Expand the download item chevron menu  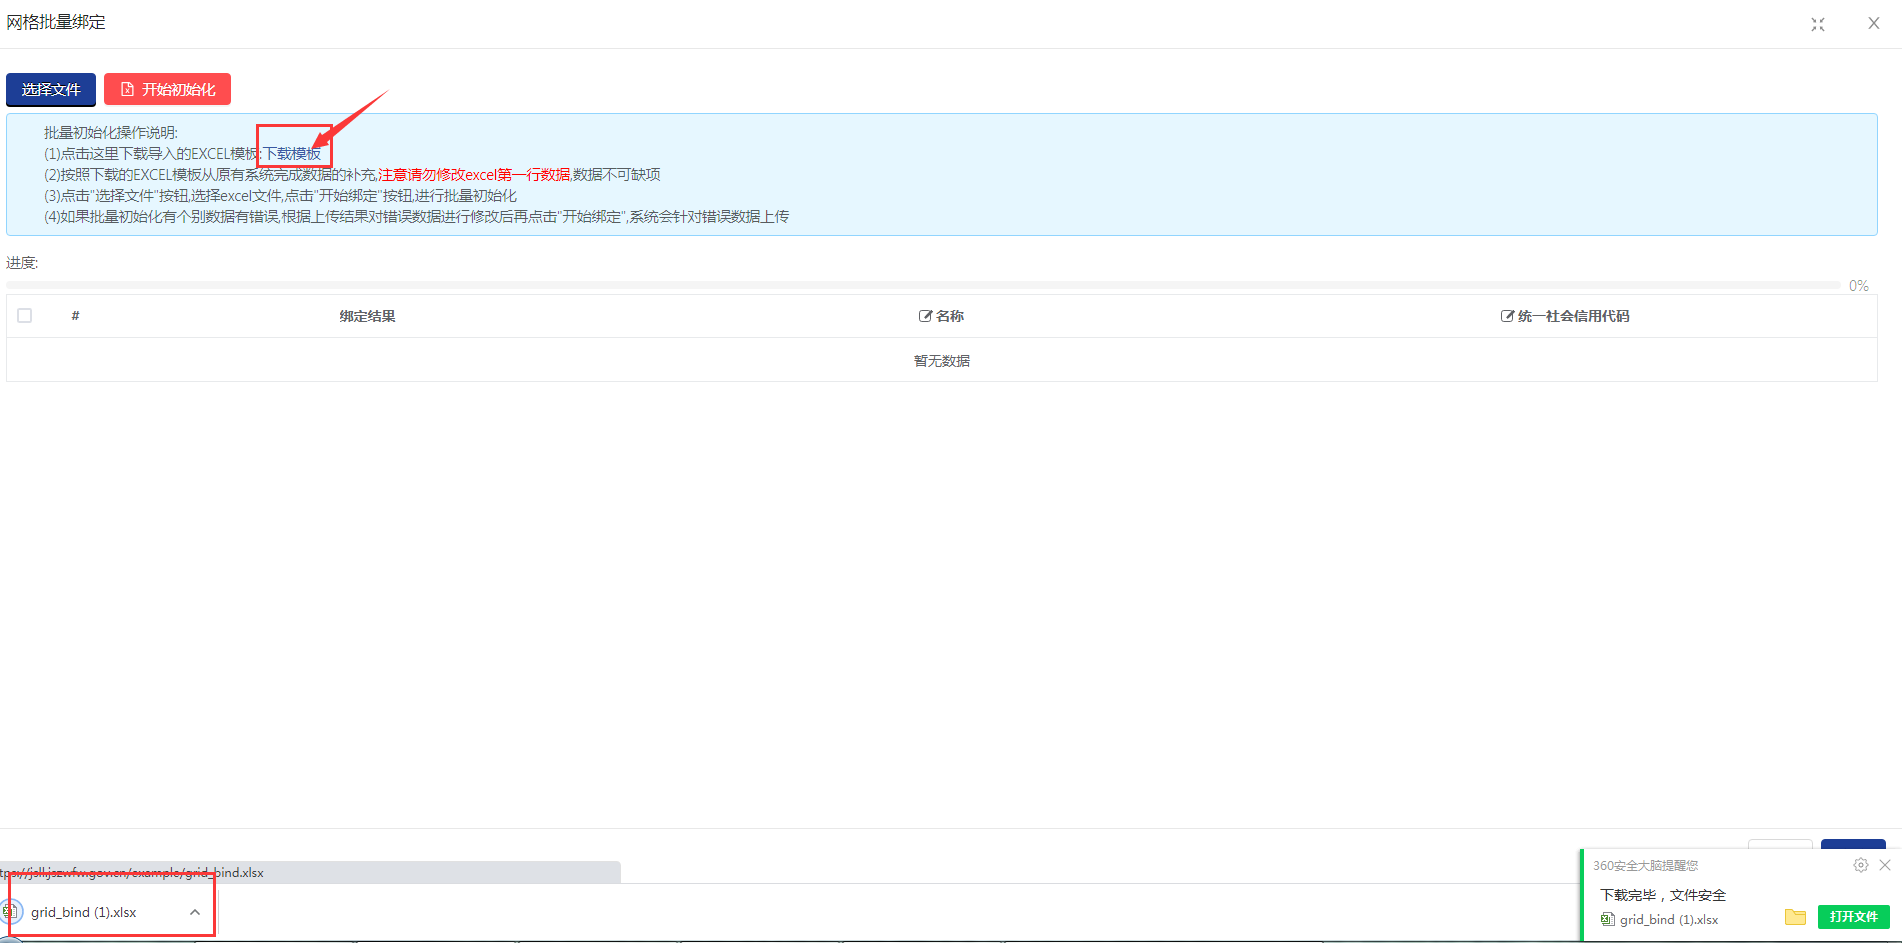[x=195, y=912]
